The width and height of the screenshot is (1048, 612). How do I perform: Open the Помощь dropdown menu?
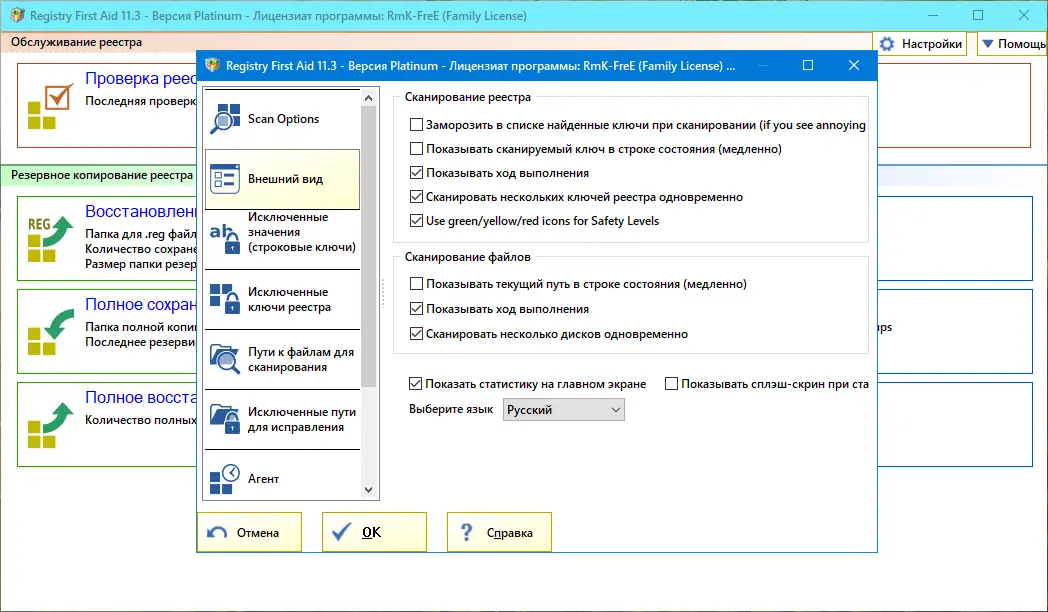[1013, 44]
